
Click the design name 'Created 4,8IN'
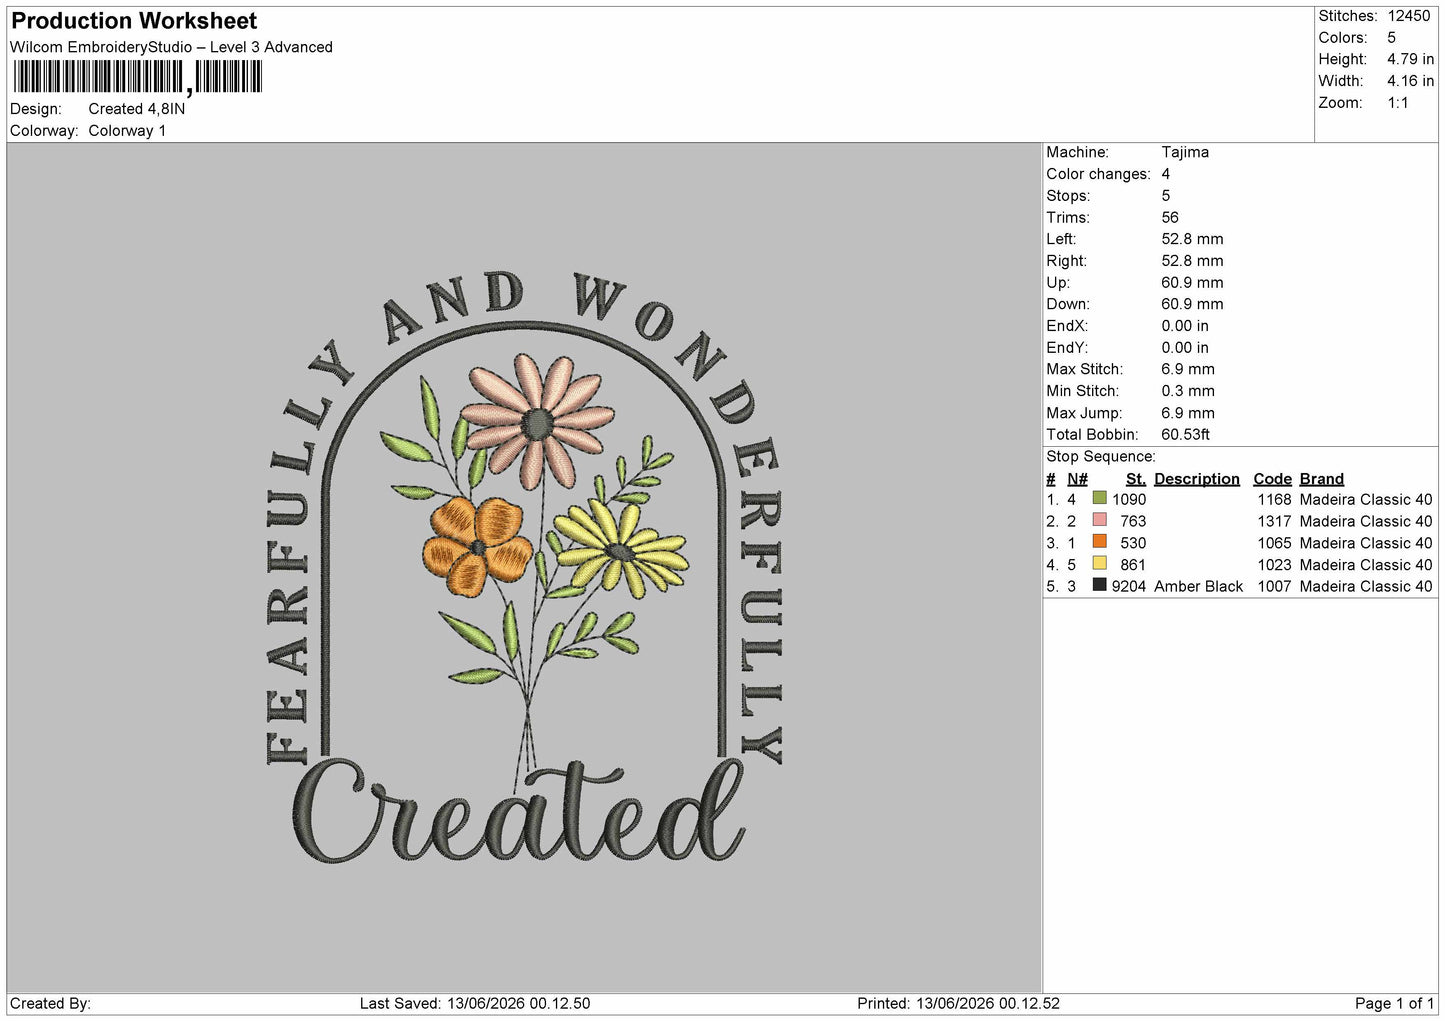point(137,109)
